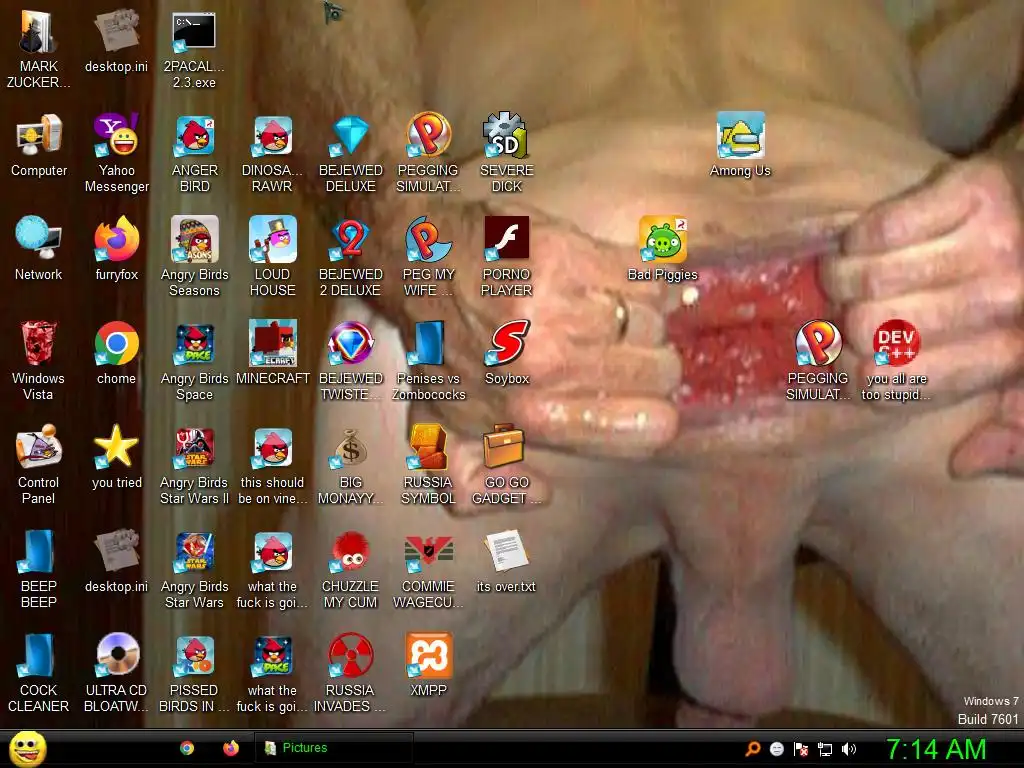Open the MARK ZUCKER... folder icon

(x=39, y=50)
